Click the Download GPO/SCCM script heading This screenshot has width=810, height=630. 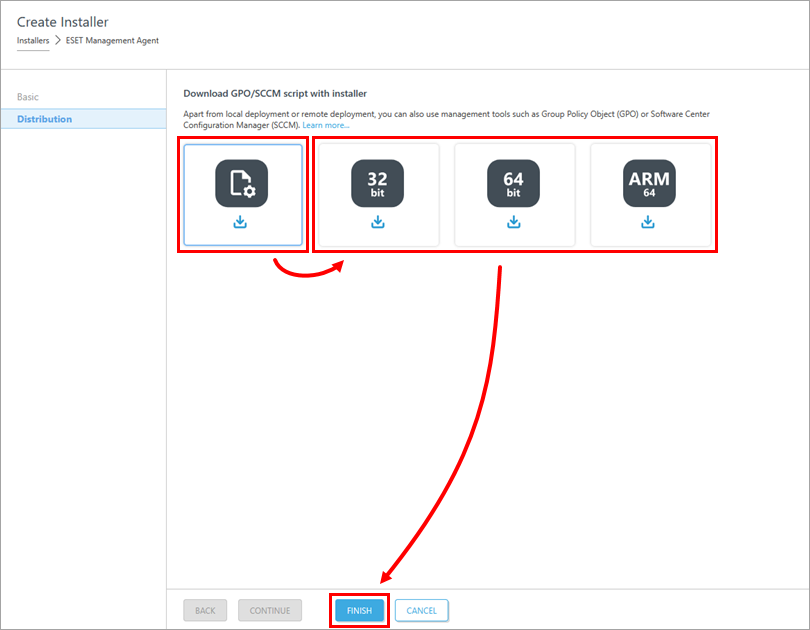coord(275,93)
